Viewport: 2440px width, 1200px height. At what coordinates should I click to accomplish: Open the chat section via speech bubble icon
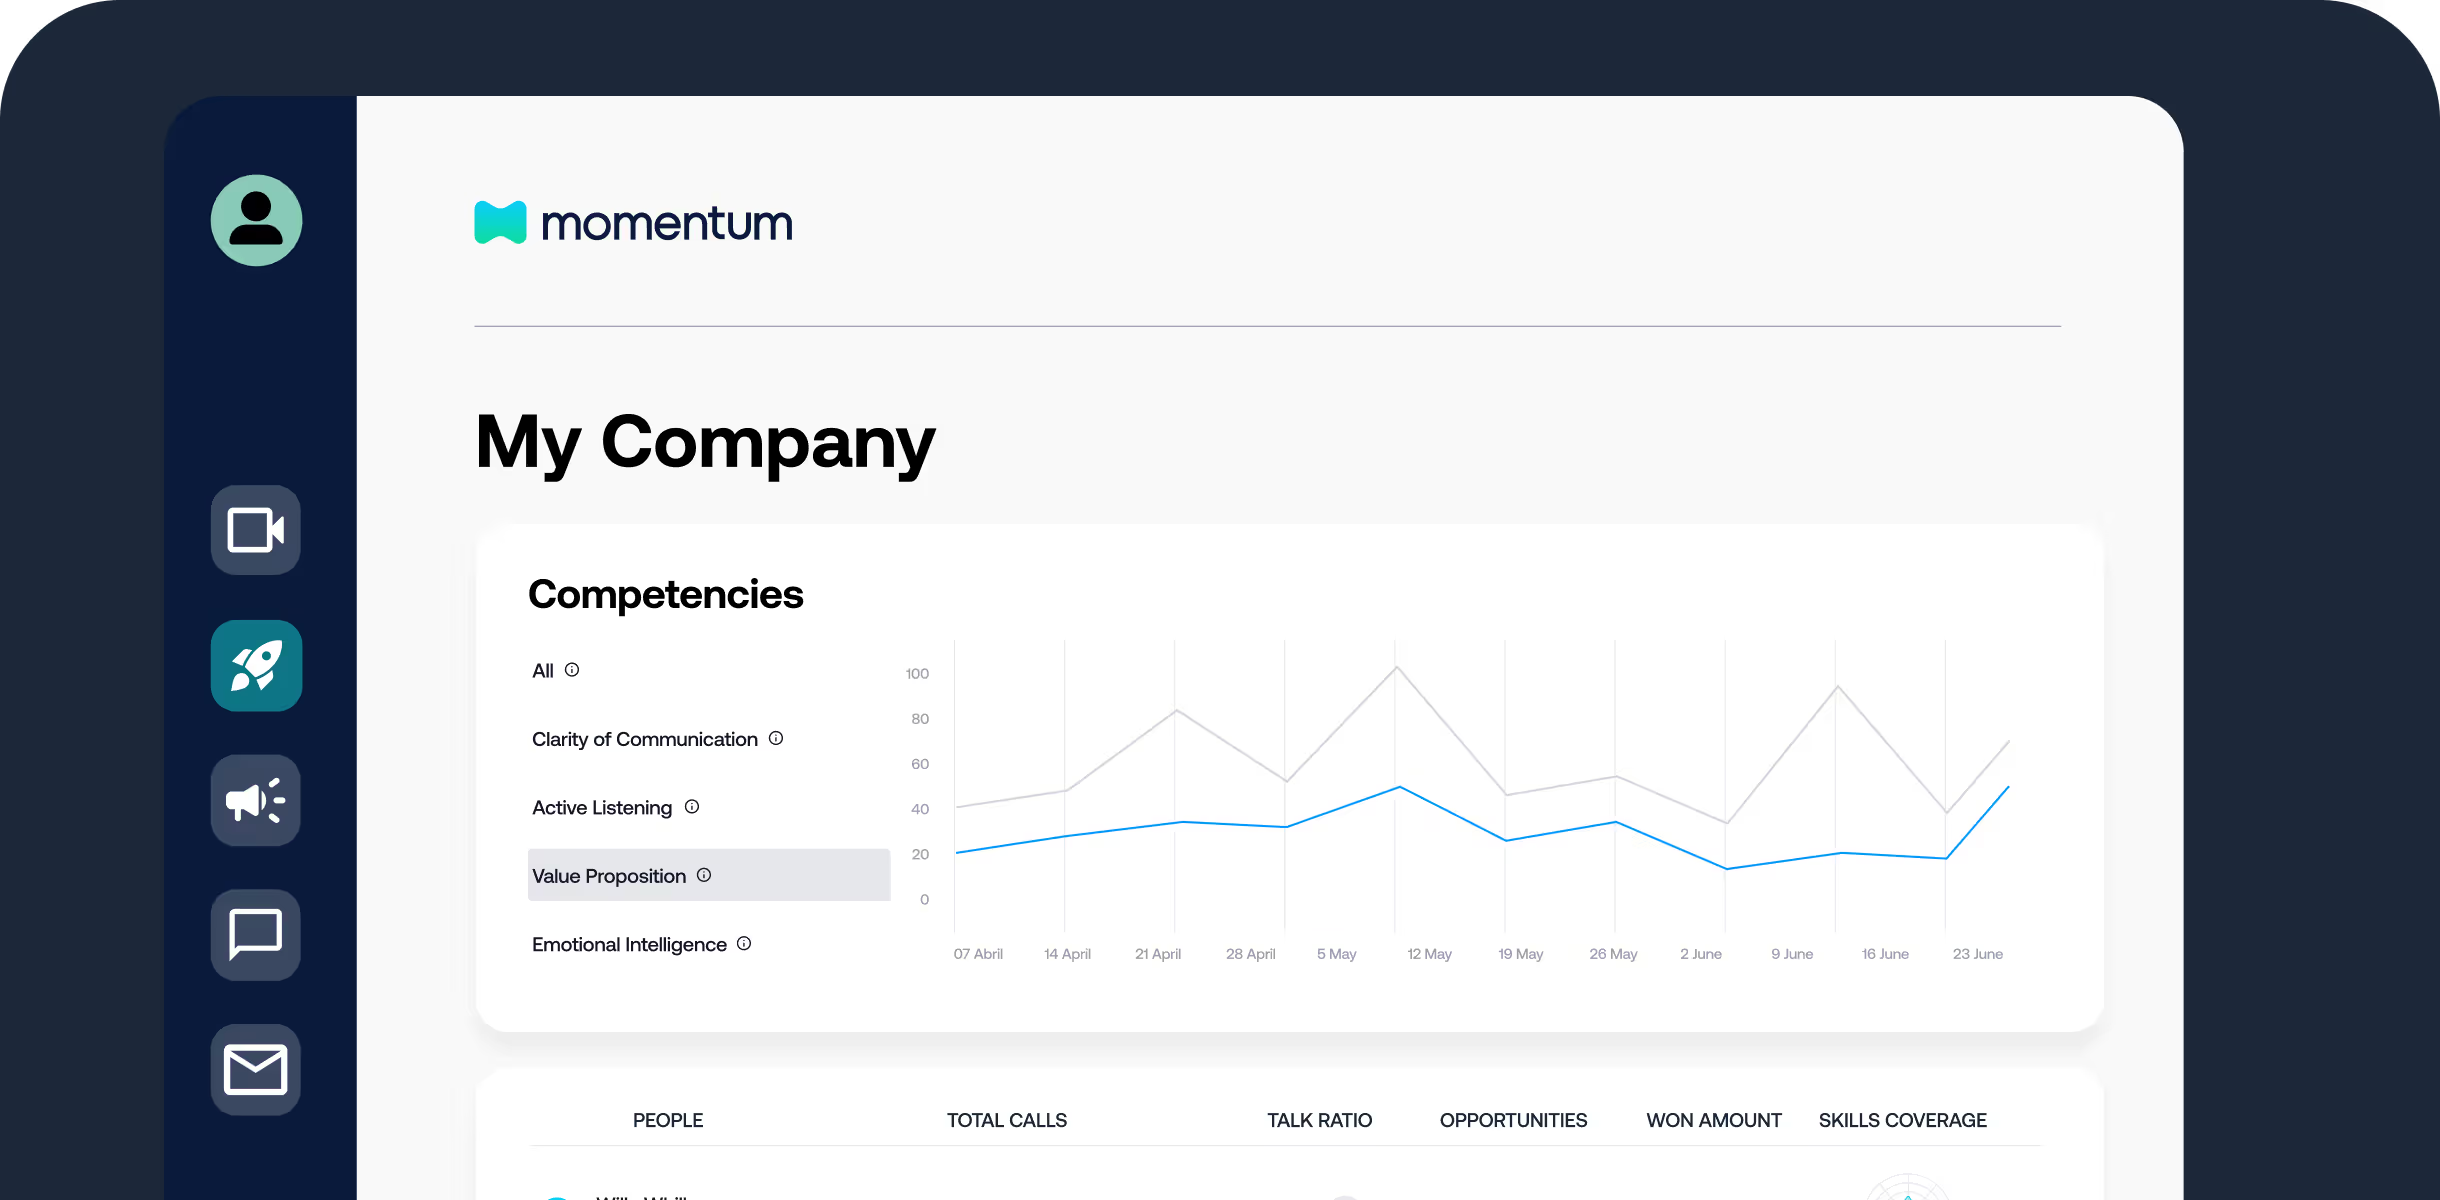(x=256, y=935)
